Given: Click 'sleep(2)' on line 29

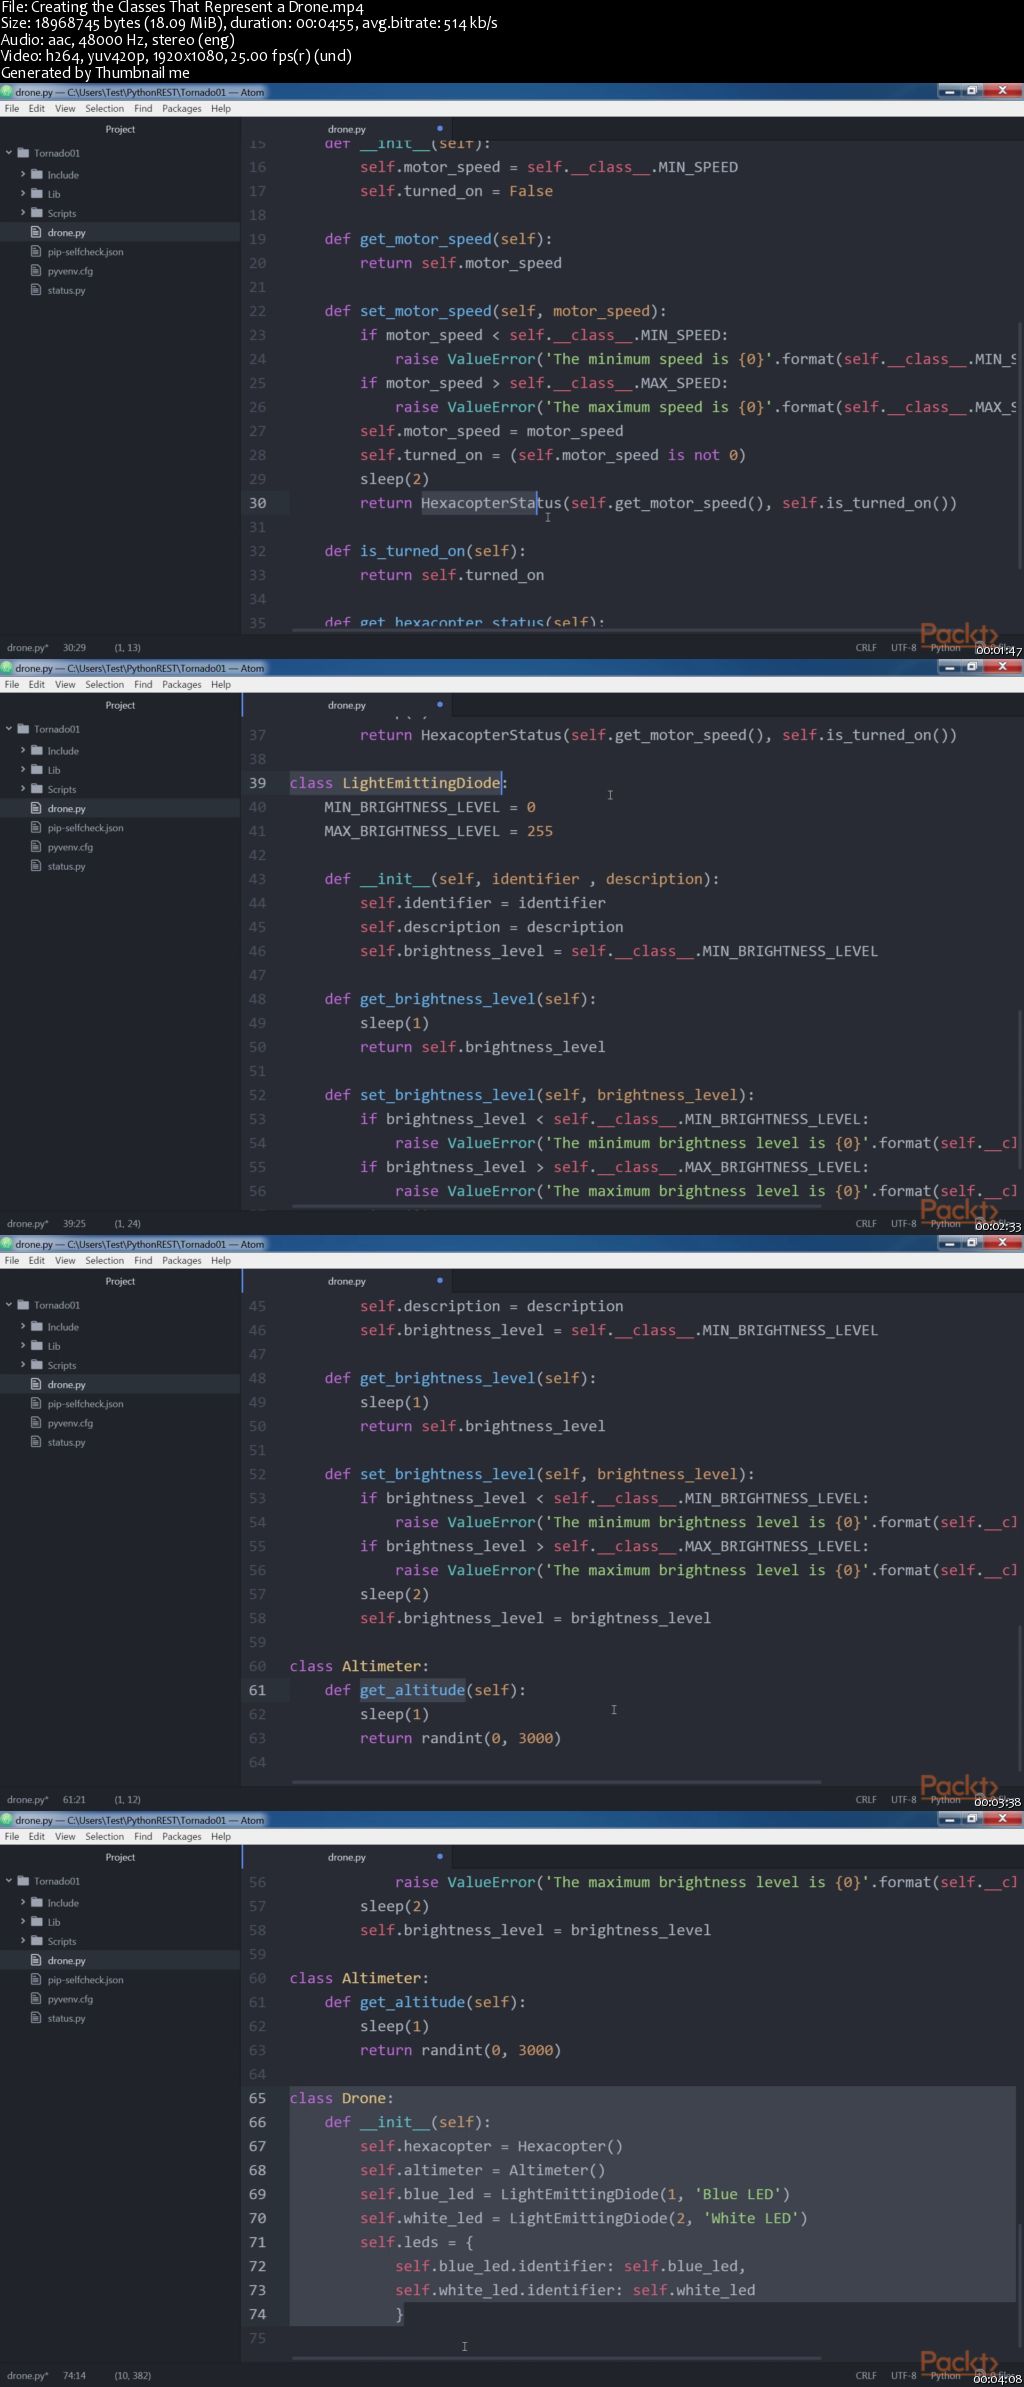Looking at the screenshot, I should [395, 479].
